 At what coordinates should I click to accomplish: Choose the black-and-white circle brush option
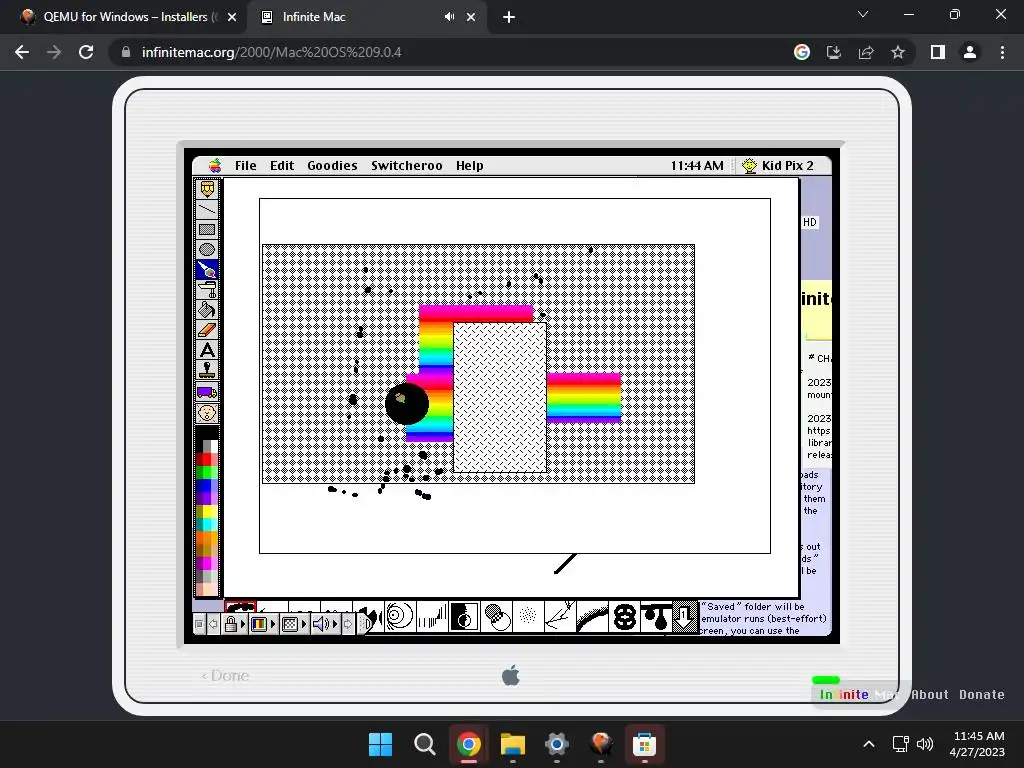click(464, 616)
